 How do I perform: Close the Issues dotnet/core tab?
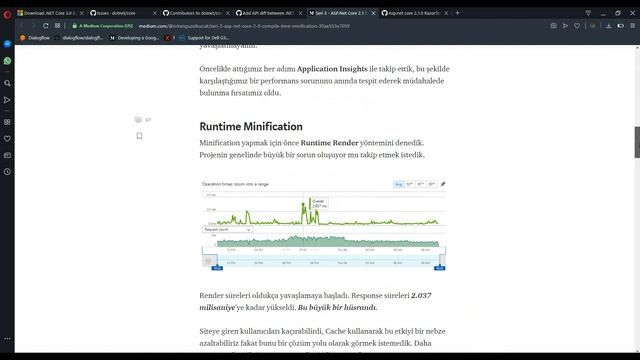click(155, 13)
